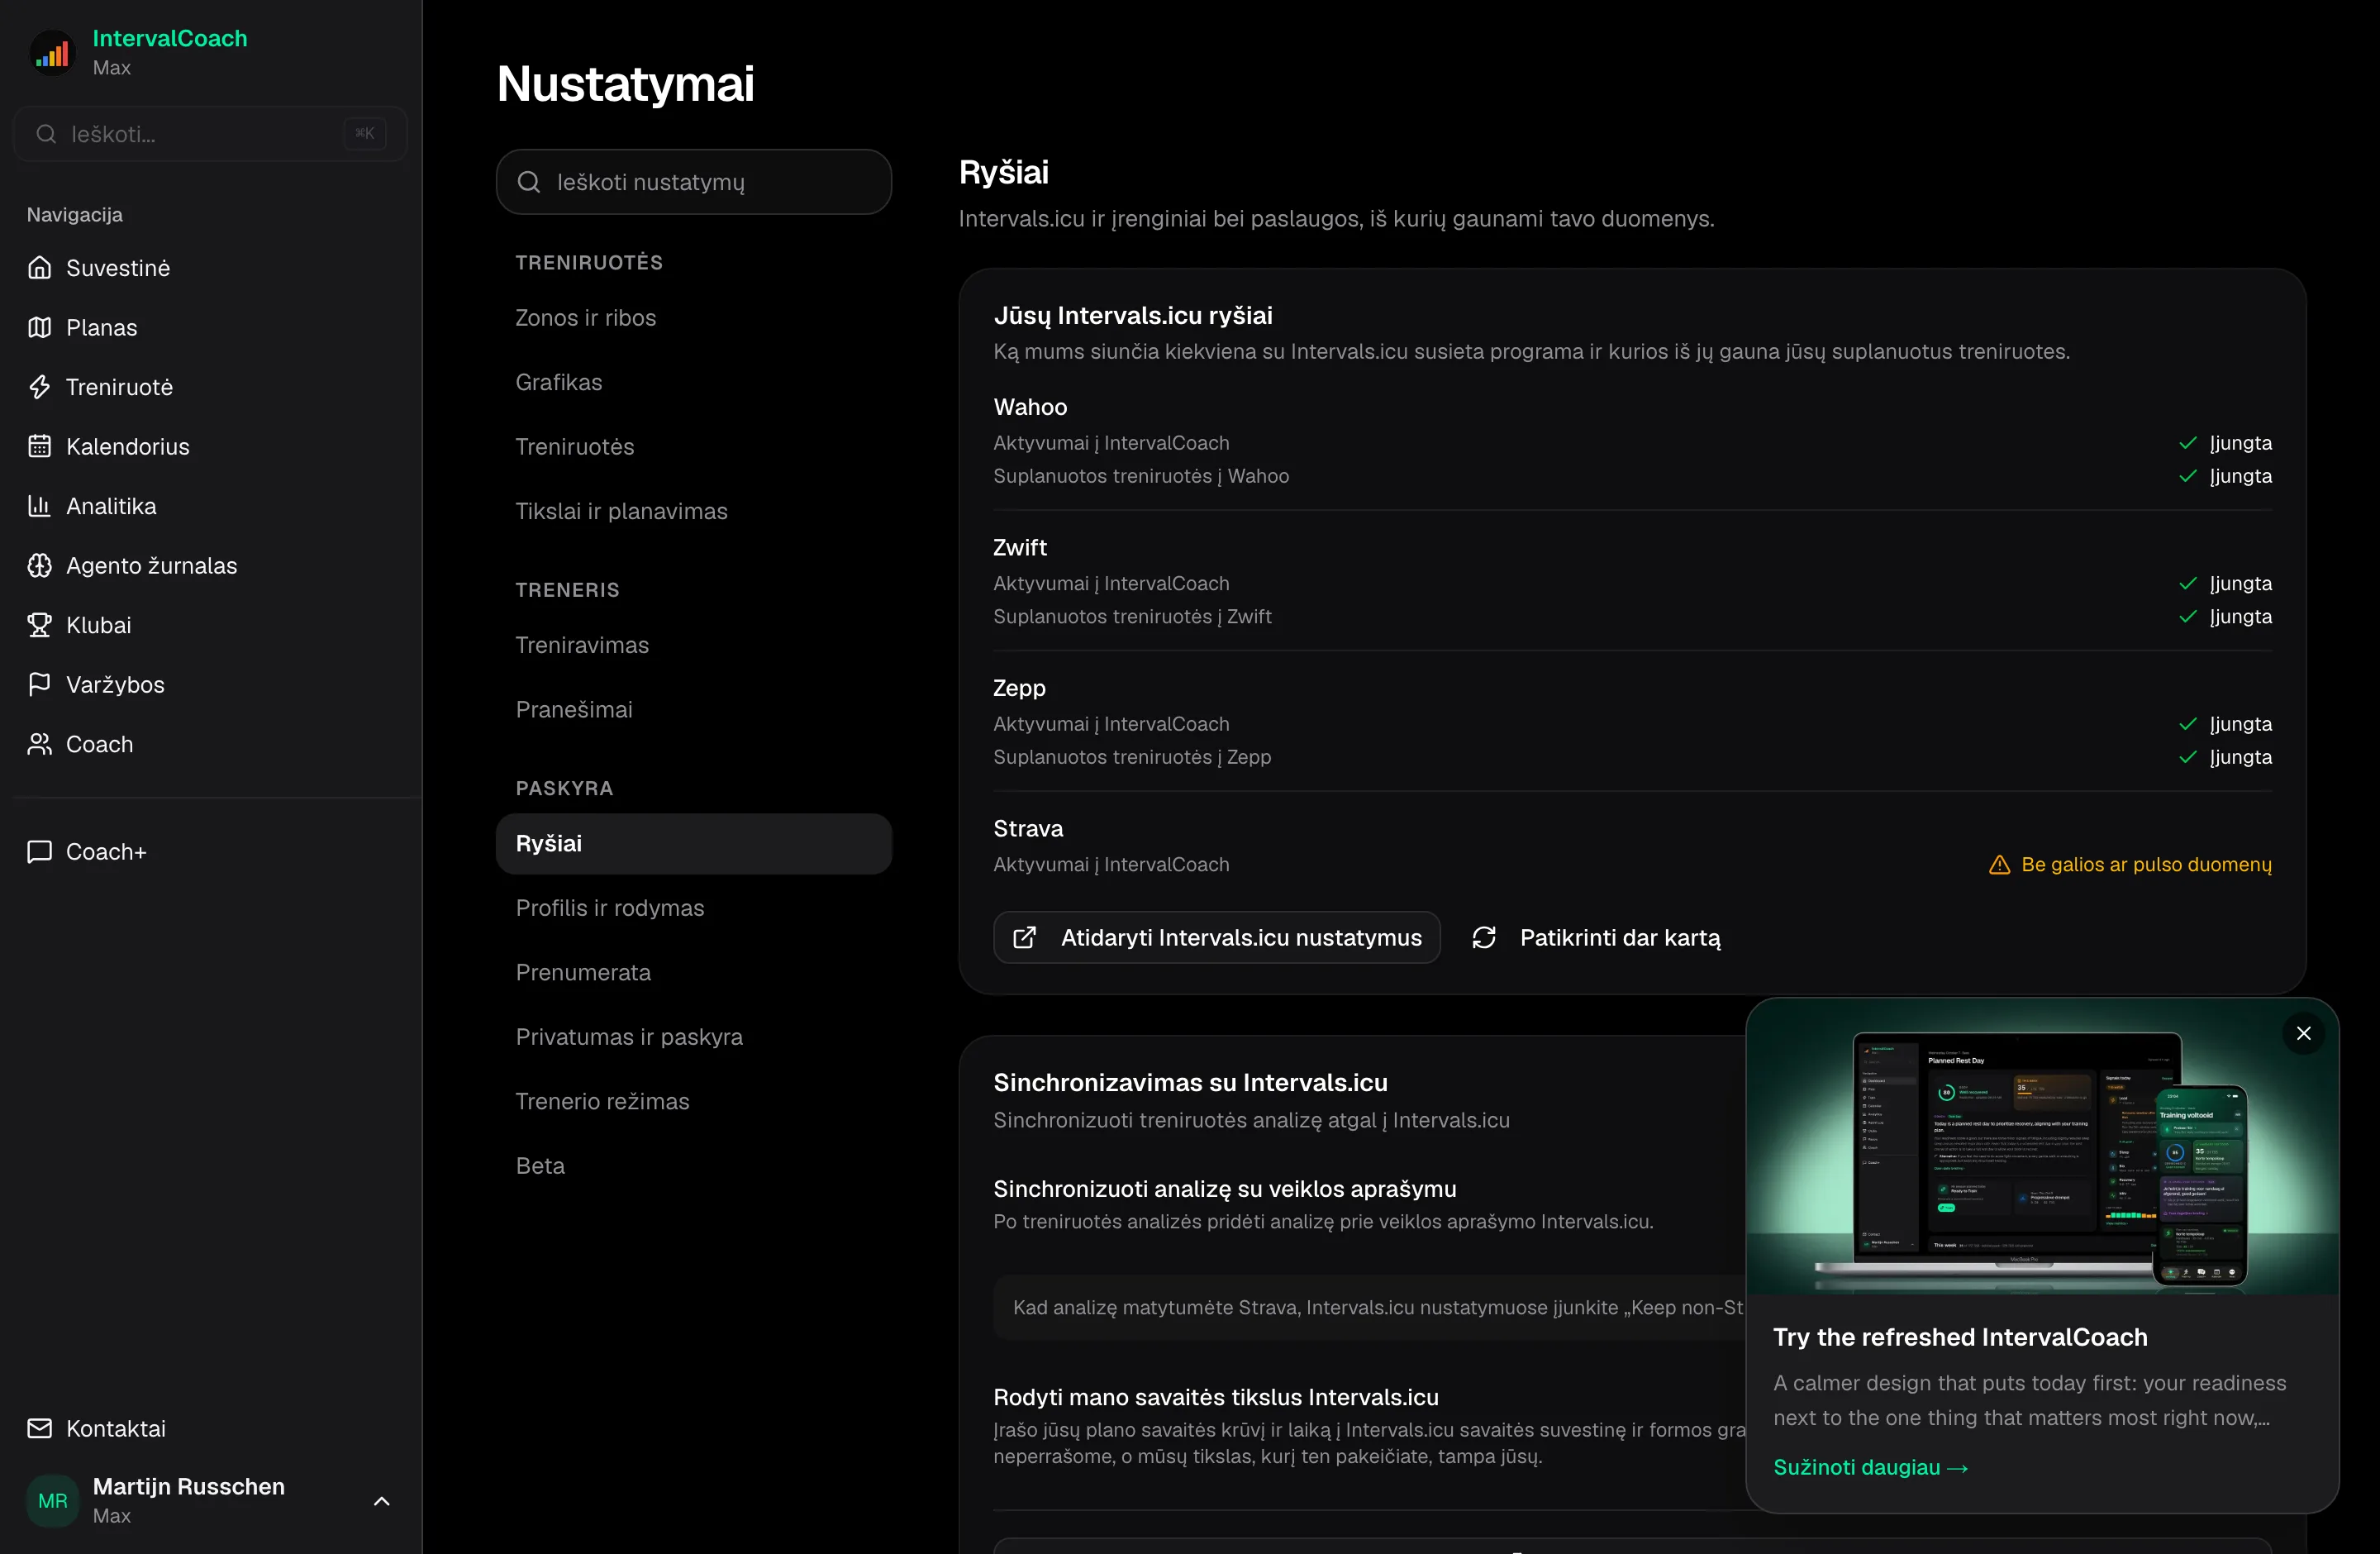Screen dimensions: 2380x1554
Task: Open Varžybos flag icon
Action: click(40, 684)
